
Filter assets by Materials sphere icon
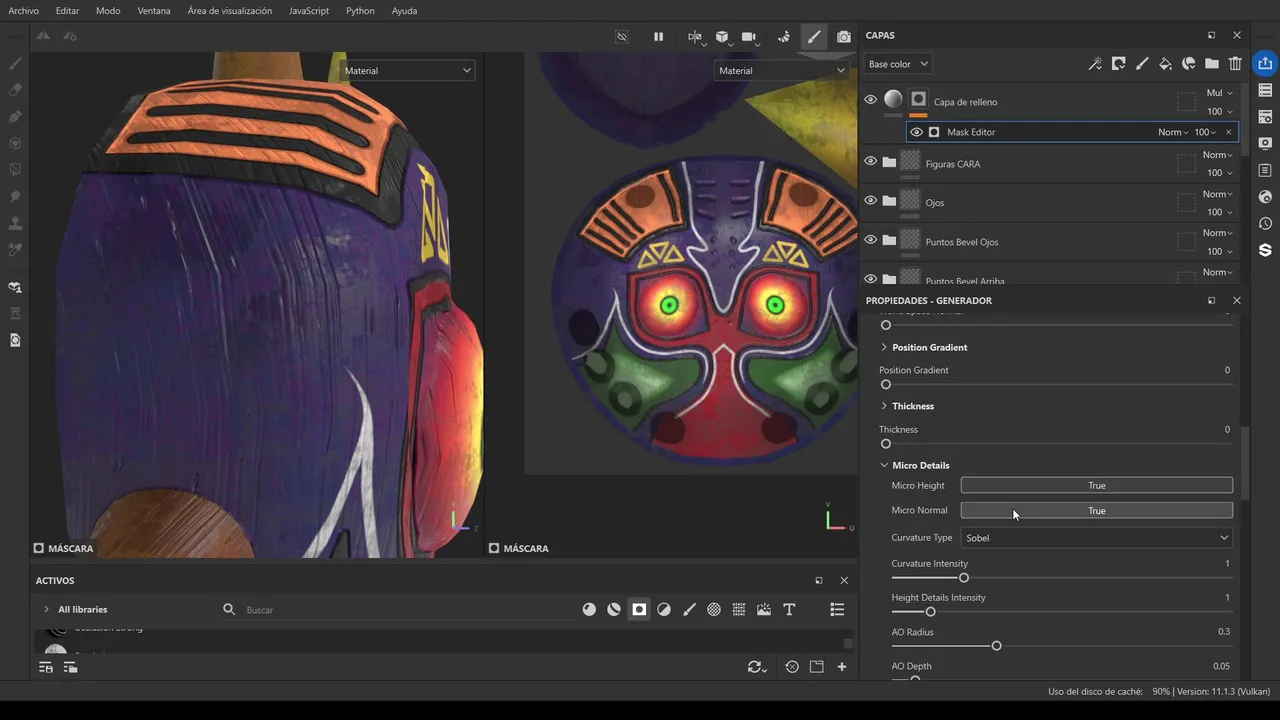[x=589, y=609]
